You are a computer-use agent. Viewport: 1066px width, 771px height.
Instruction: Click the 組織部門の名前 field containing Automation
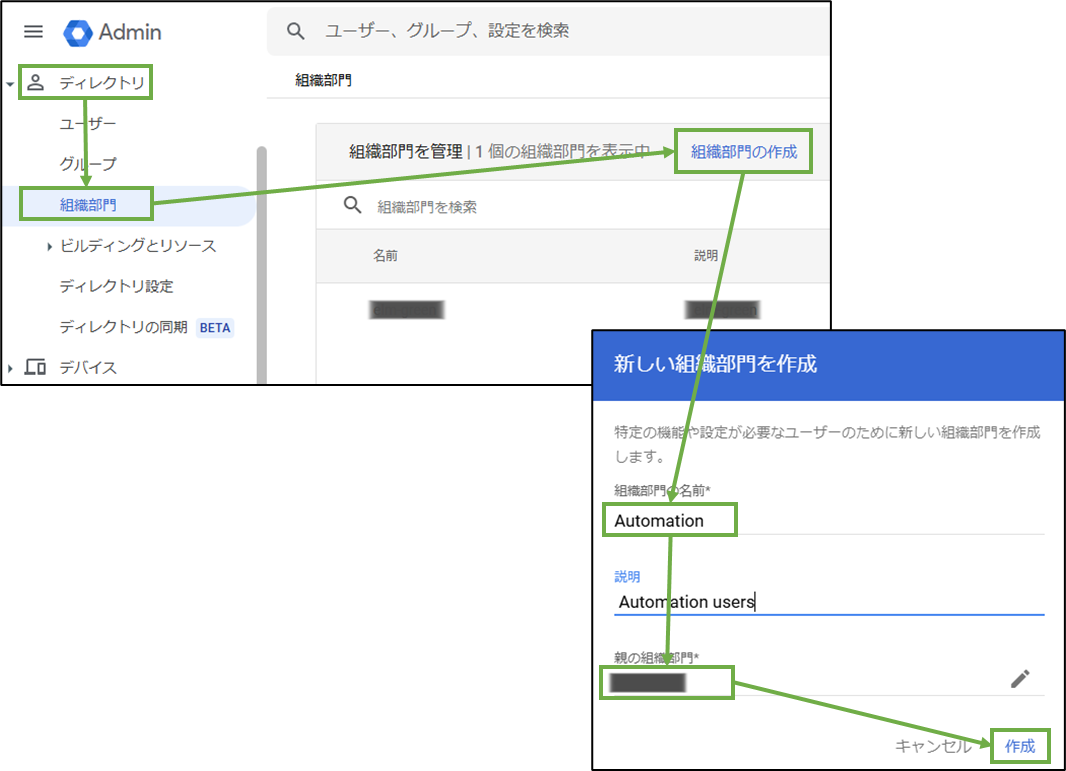[829, 521]
